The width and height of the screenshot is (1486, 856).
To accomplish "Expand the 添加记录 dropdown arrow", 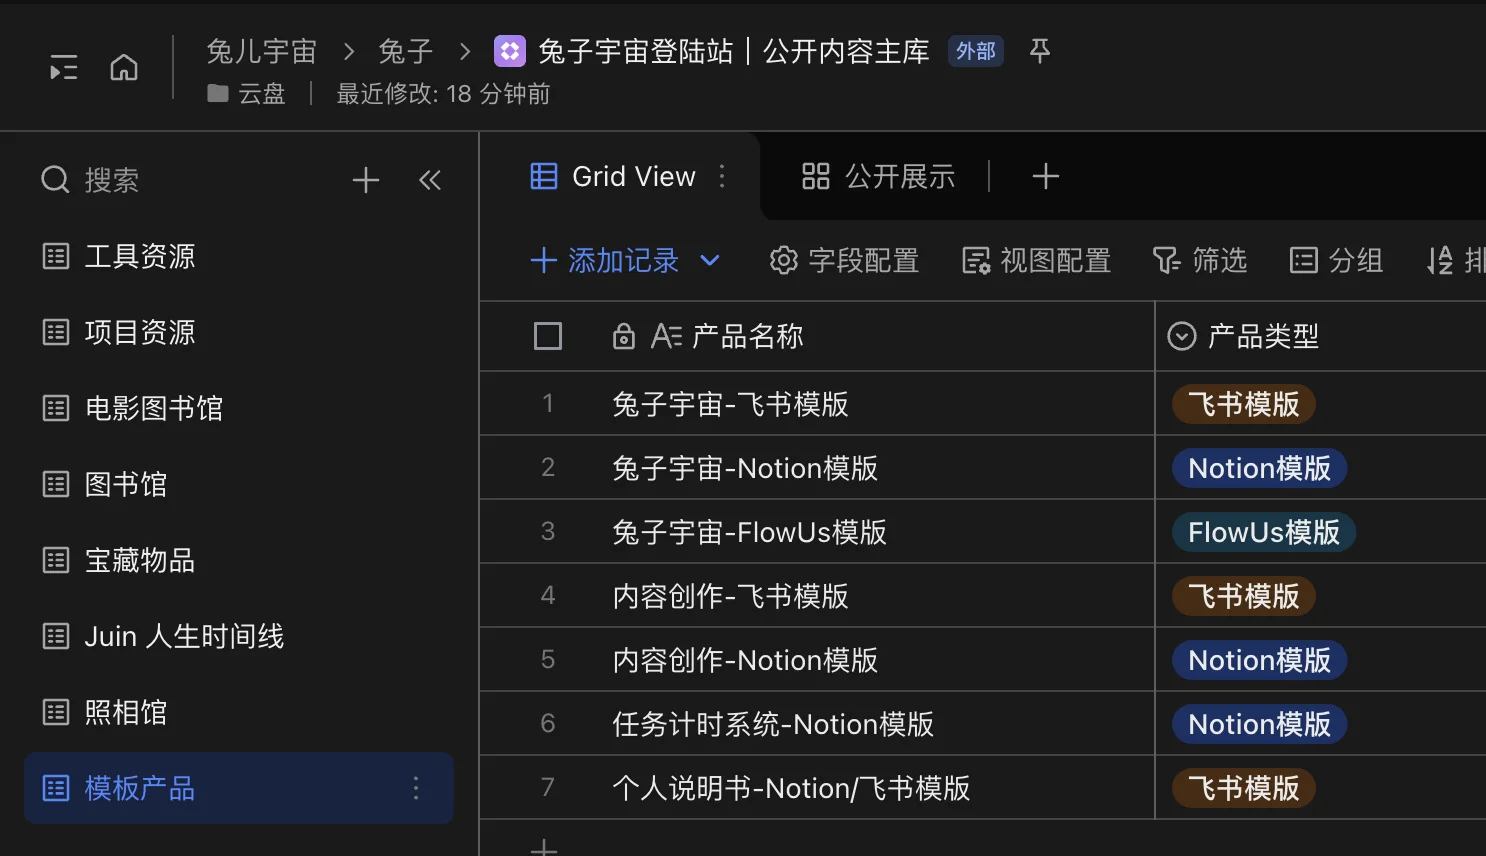I will (710, 261).
